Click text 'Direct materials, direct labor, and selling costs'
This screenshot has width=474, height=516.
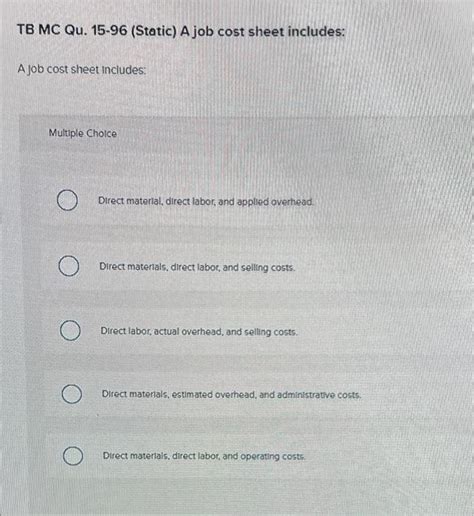point(197,267)
